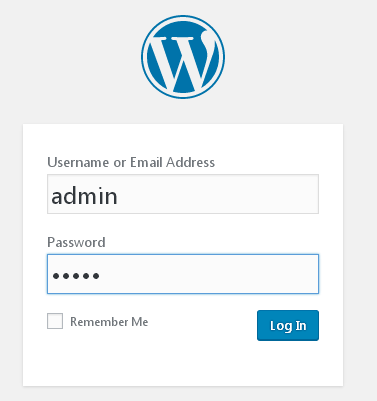Click the "In" text on the blue button
The image size is (377, 401).
pyautogui.click(x=301, y=325)
